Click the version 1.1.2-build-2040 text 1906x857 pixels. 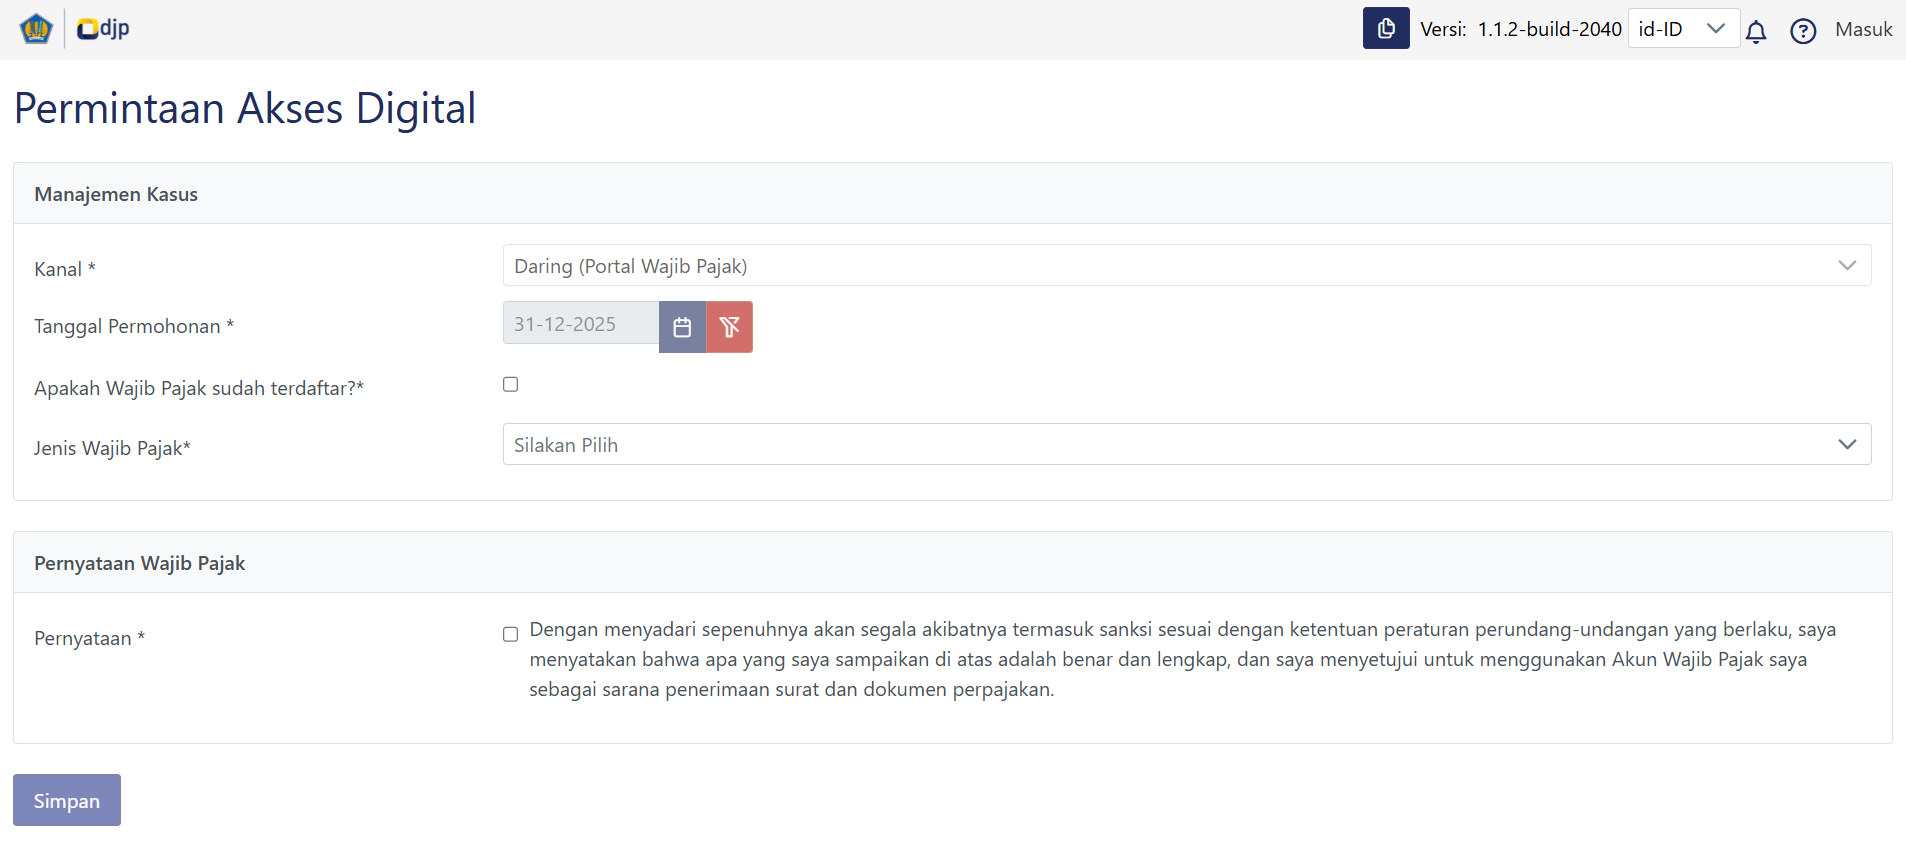[x=1549, y=30]
